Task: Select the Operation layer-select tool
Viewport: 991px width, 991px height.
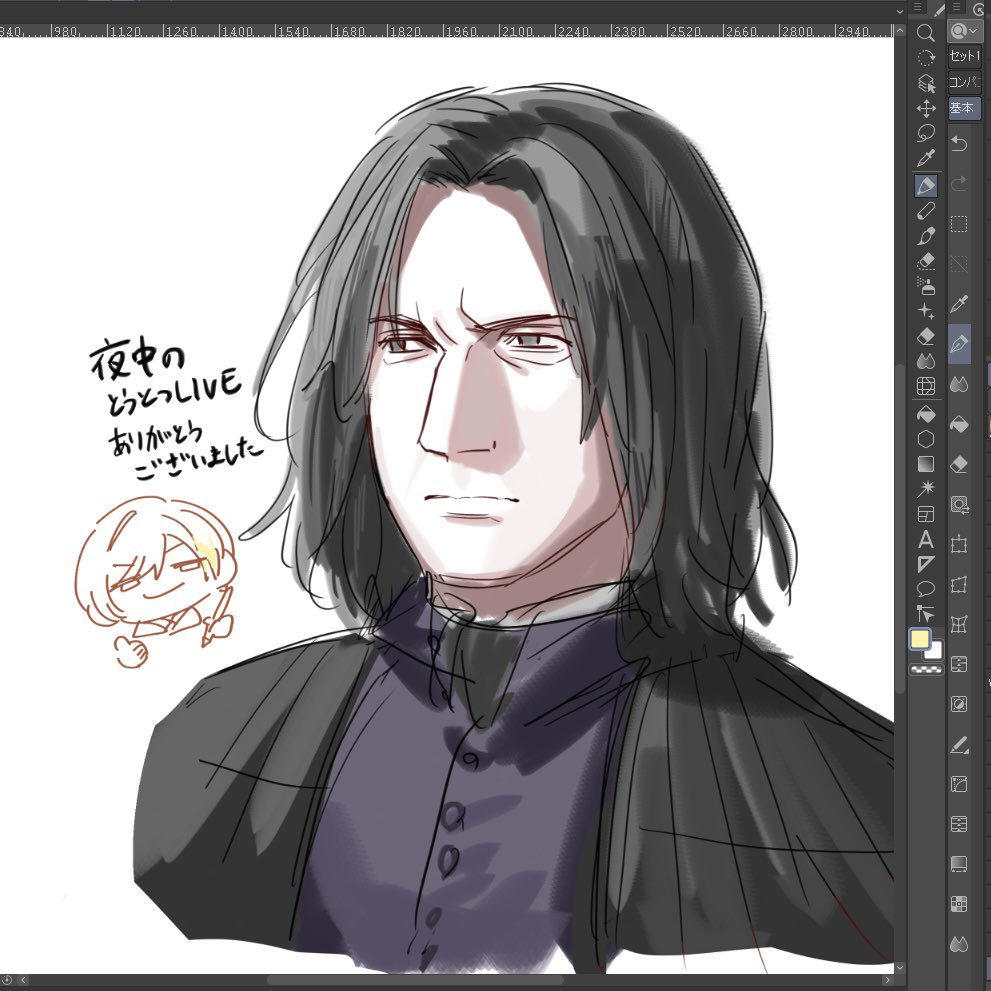Action: click(x=925, y=83)
